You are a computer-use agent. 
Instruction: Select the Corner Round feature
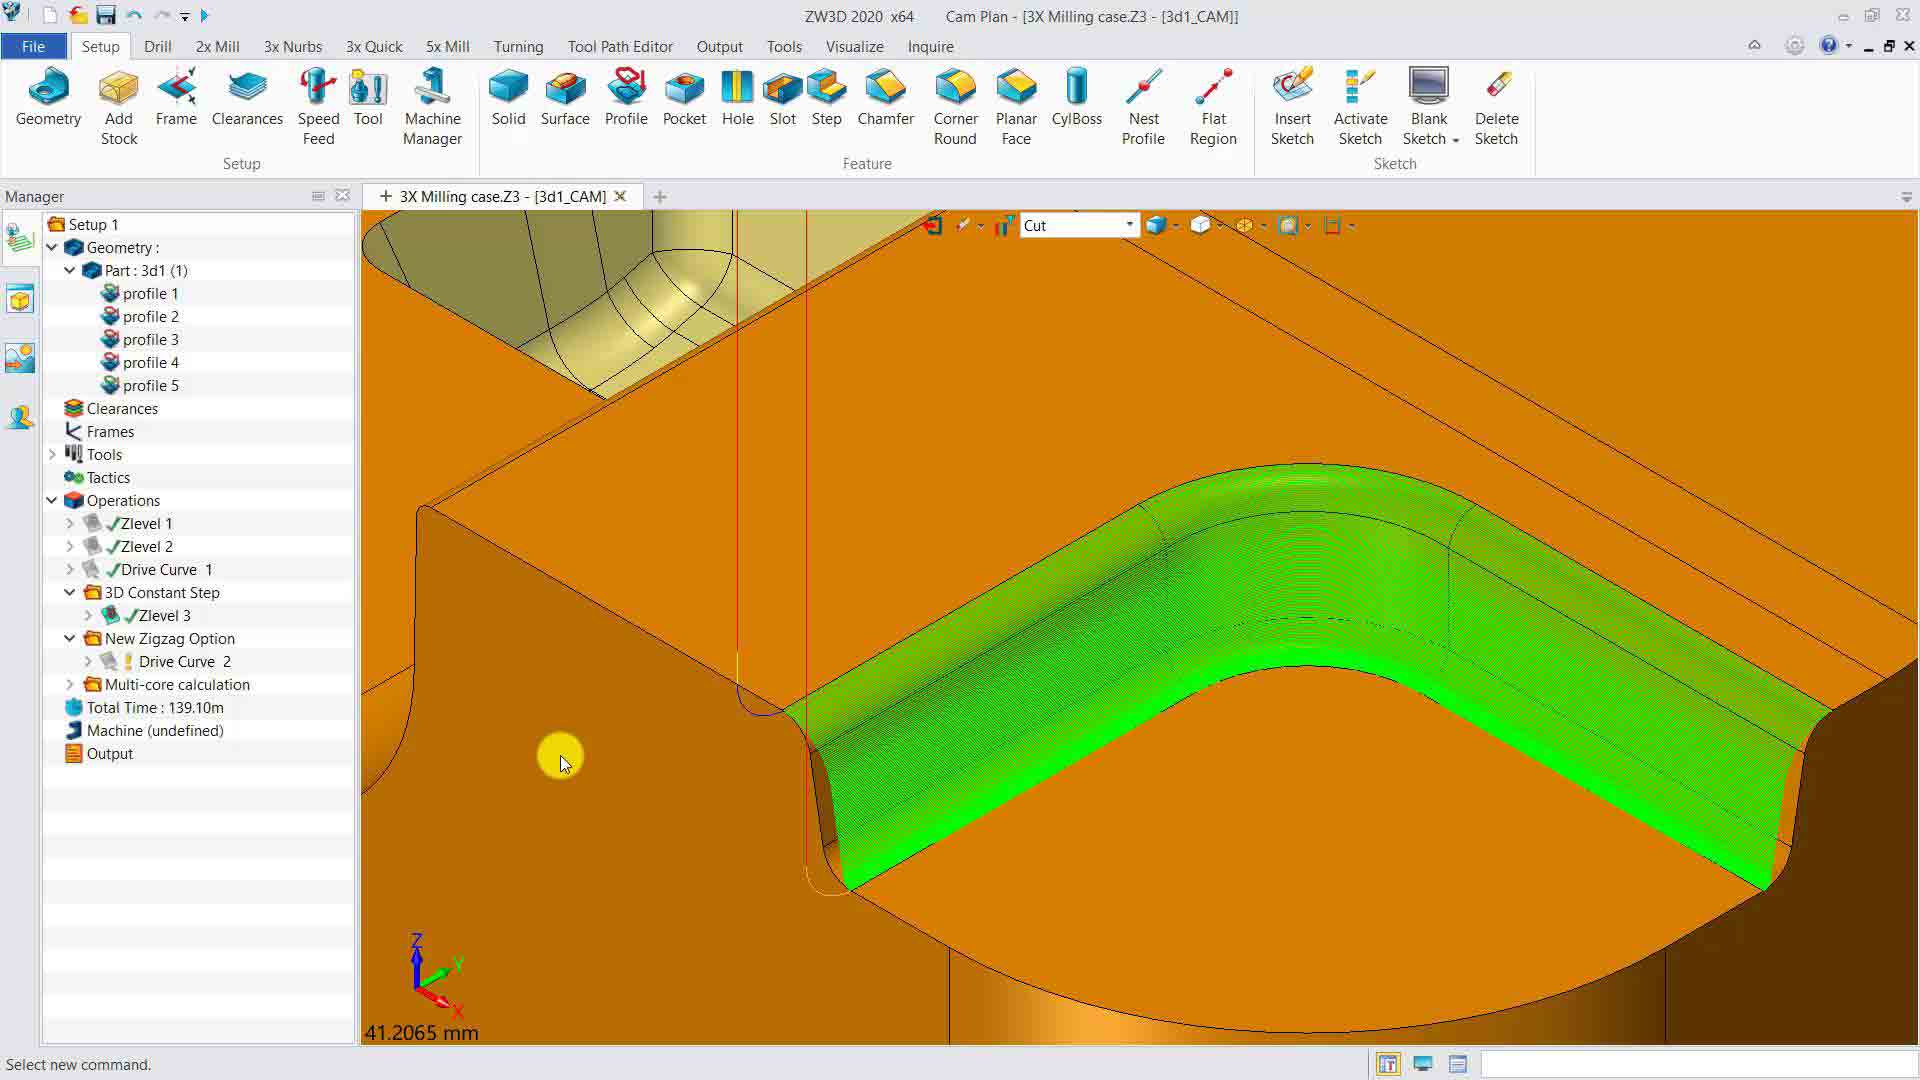[955, 89]
